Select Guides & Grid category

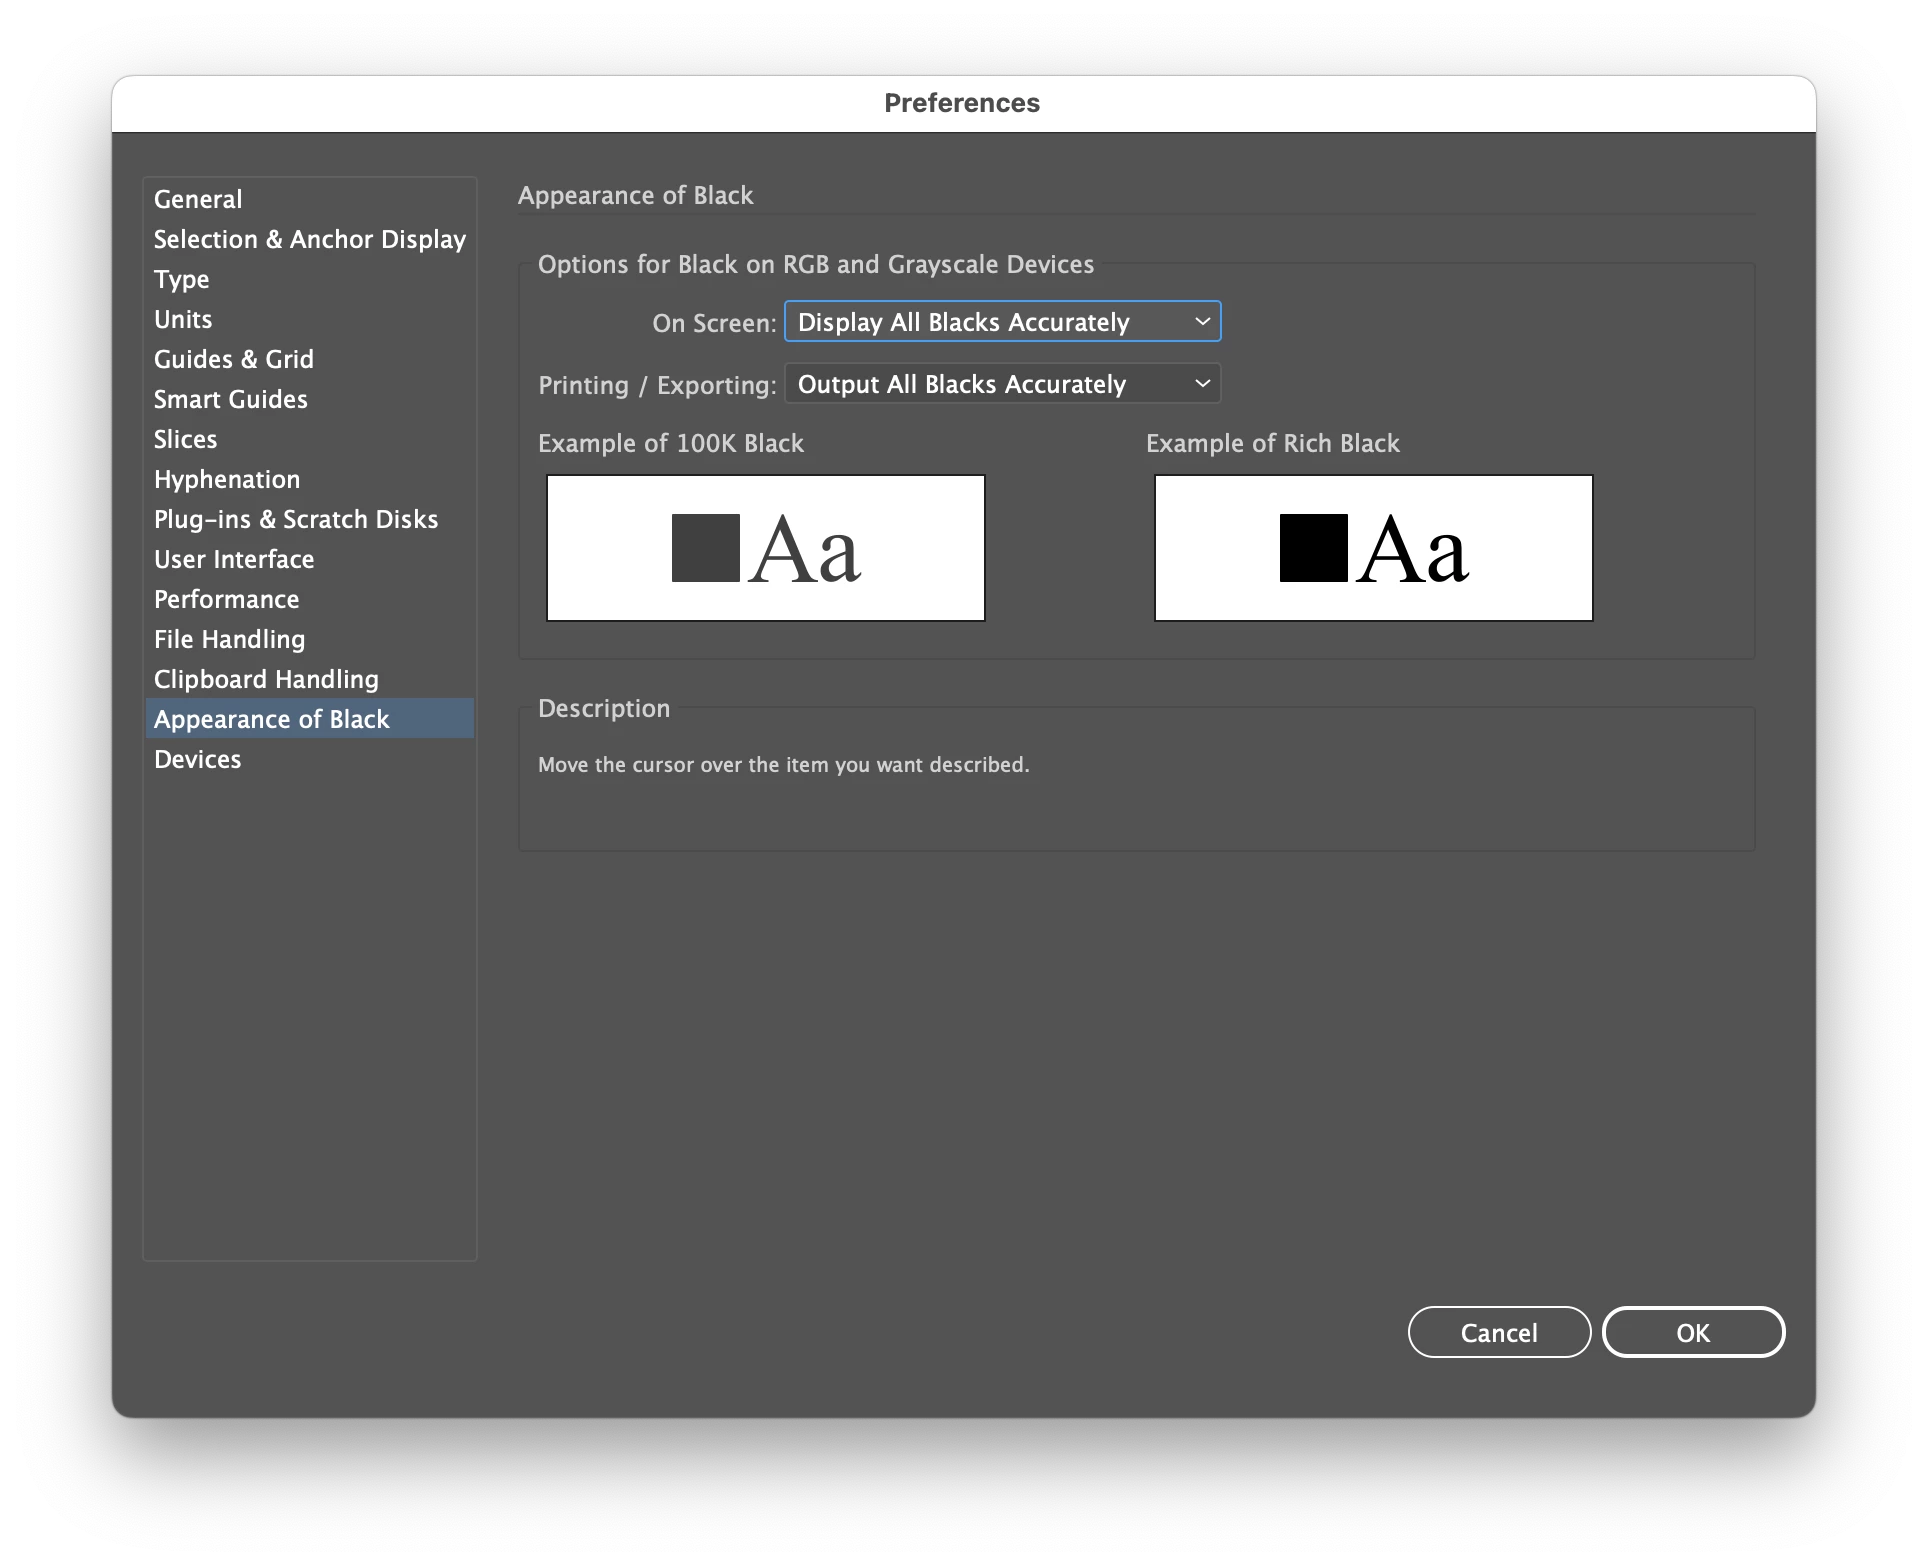coord(234,359)
